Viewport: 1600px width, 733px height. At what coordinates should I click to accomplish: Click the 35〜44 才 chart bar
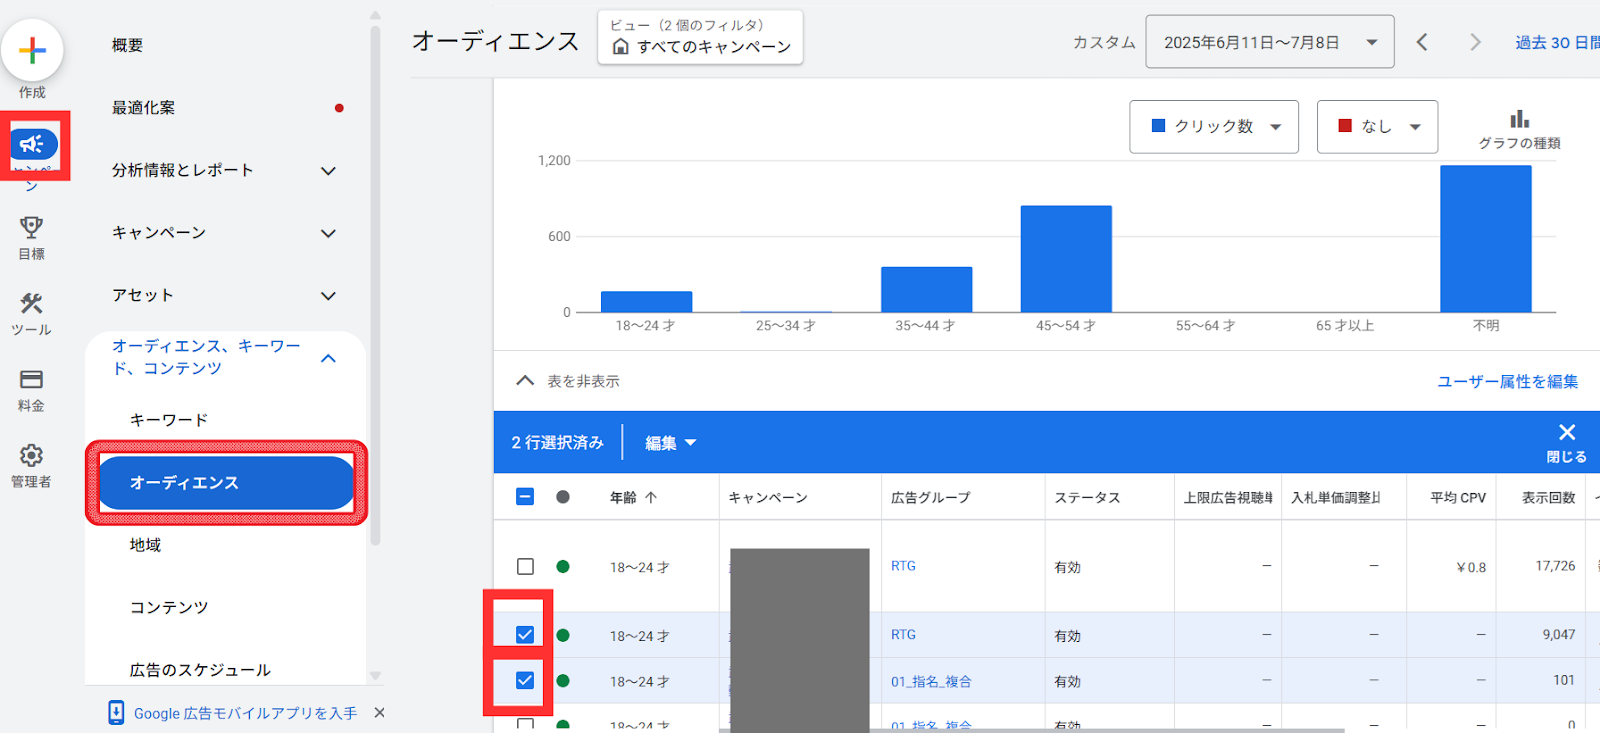[x=927, y=290]
